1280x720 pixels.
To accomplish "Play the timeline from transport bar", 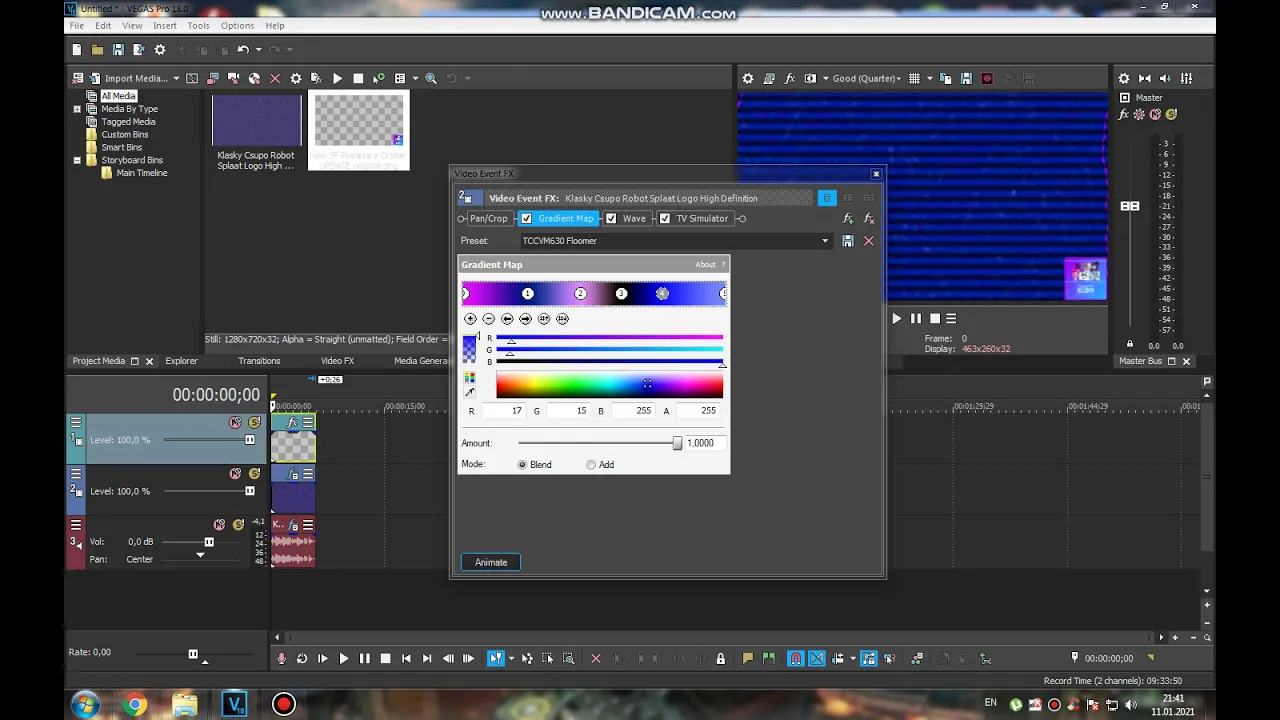I will click(343, 658).
